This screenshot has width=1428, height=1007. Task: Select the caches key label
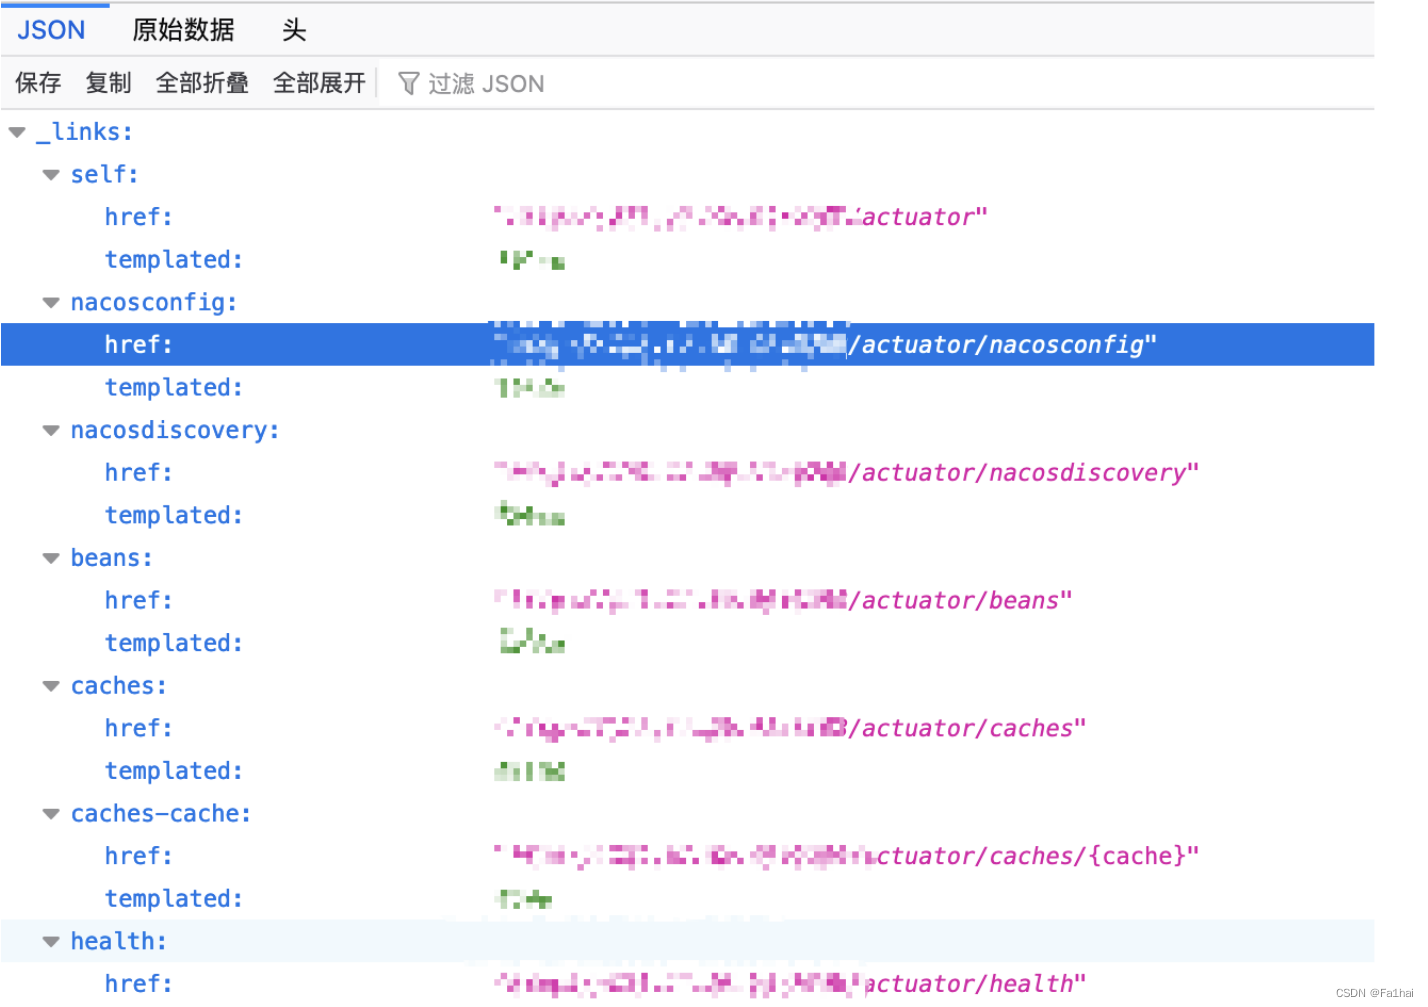[x=118, y=686]
